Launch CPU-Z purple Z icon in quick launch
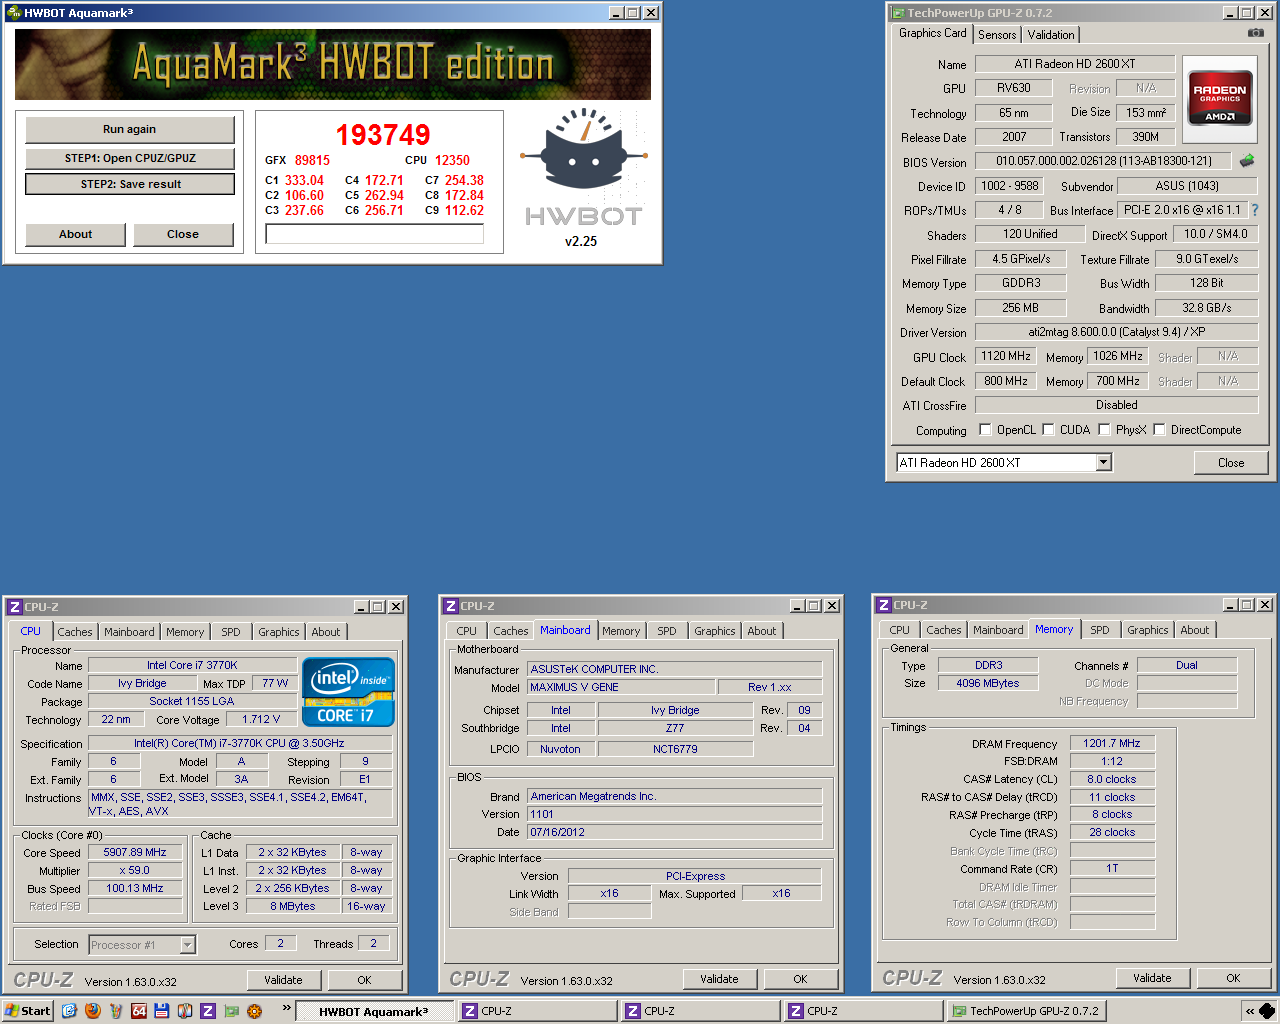1280x1024 pixels. click(x=208, y=1011)
